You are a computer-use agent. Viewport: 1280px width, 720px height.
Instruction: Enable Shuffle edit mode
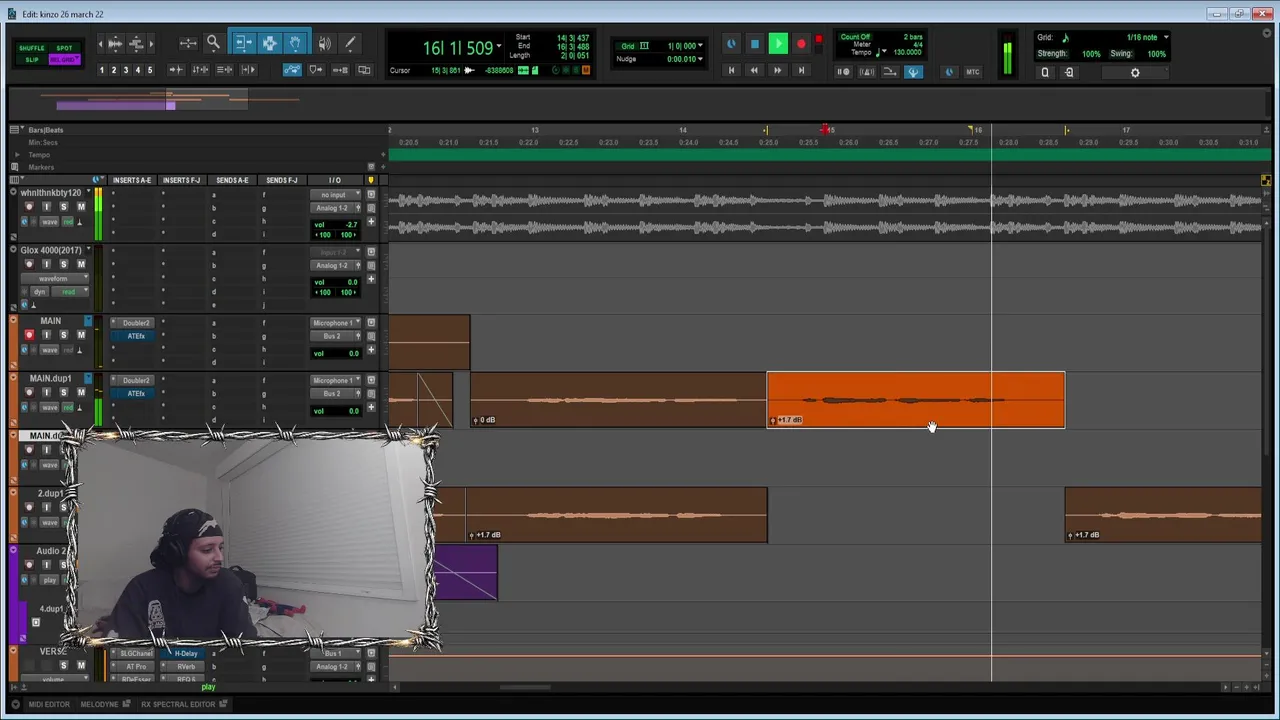pyautogui.click(x=32, y=48)
